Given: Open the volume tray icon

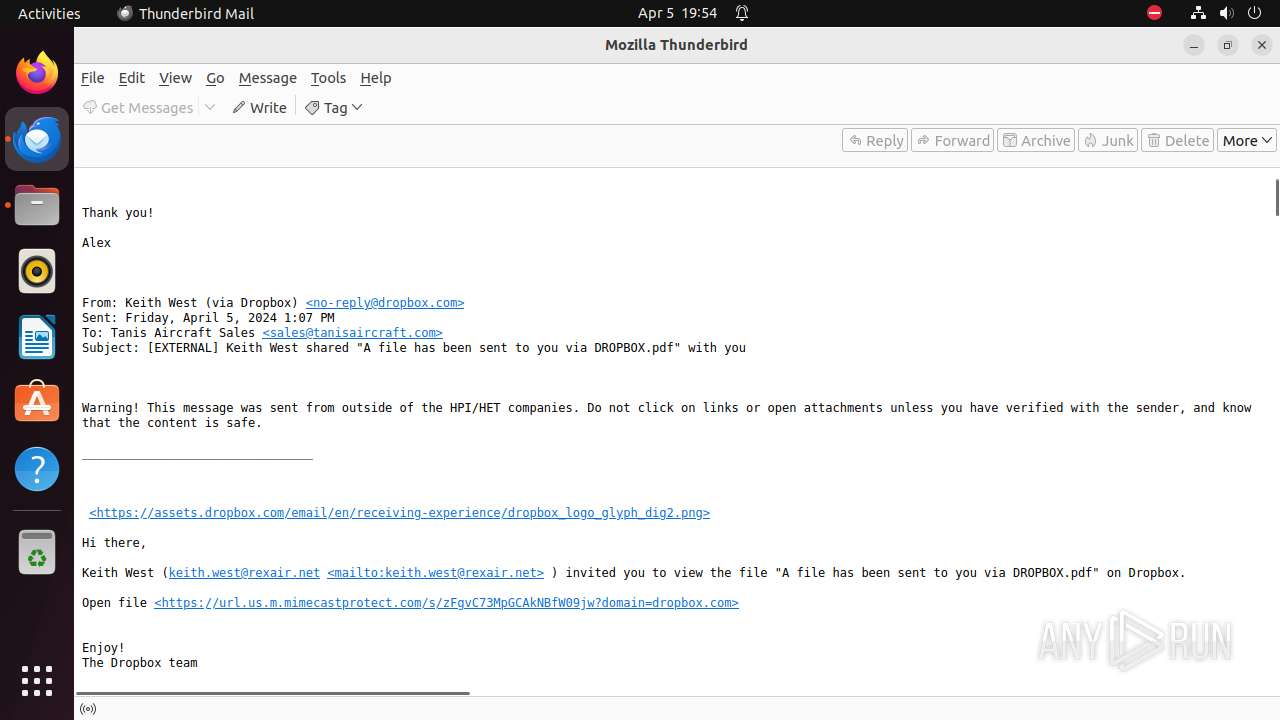Looking at the screenshot, I should coord(1226,13).
